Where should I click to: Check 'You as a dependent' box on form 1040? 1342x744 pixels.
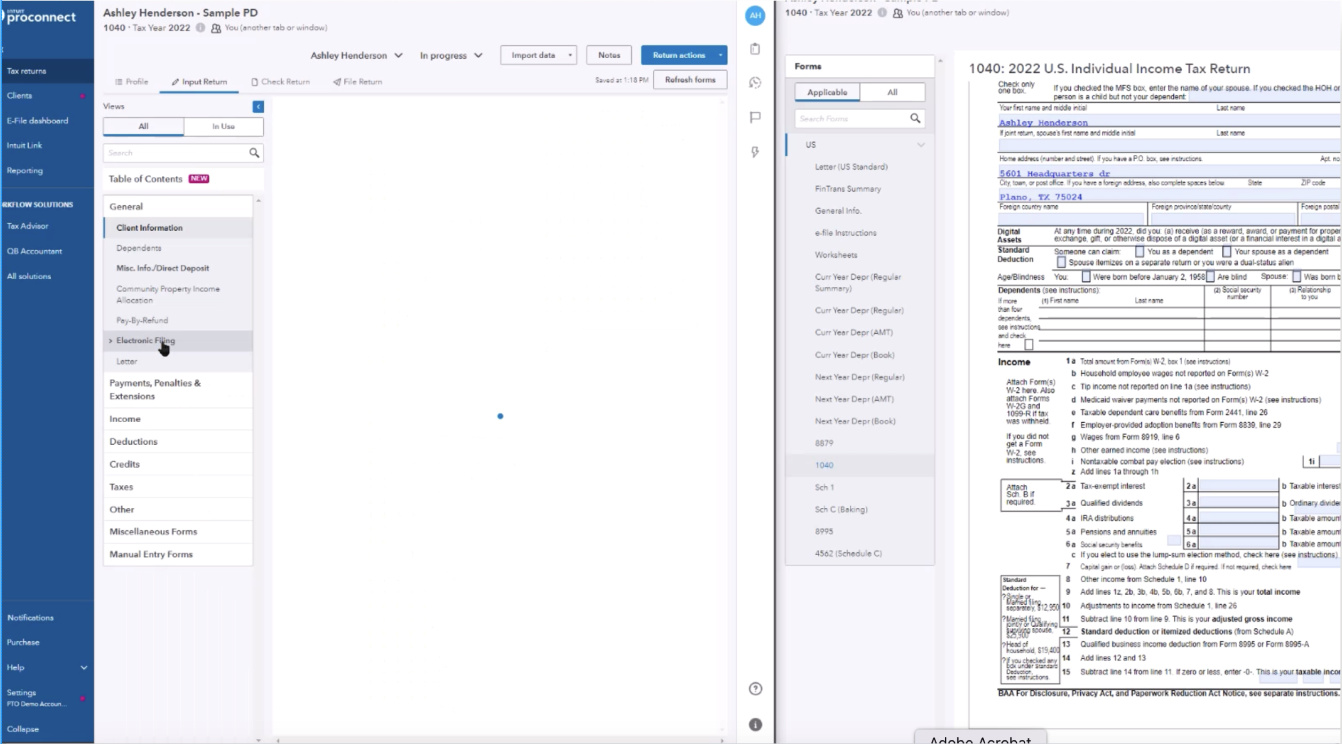(x=1139, y=252)
